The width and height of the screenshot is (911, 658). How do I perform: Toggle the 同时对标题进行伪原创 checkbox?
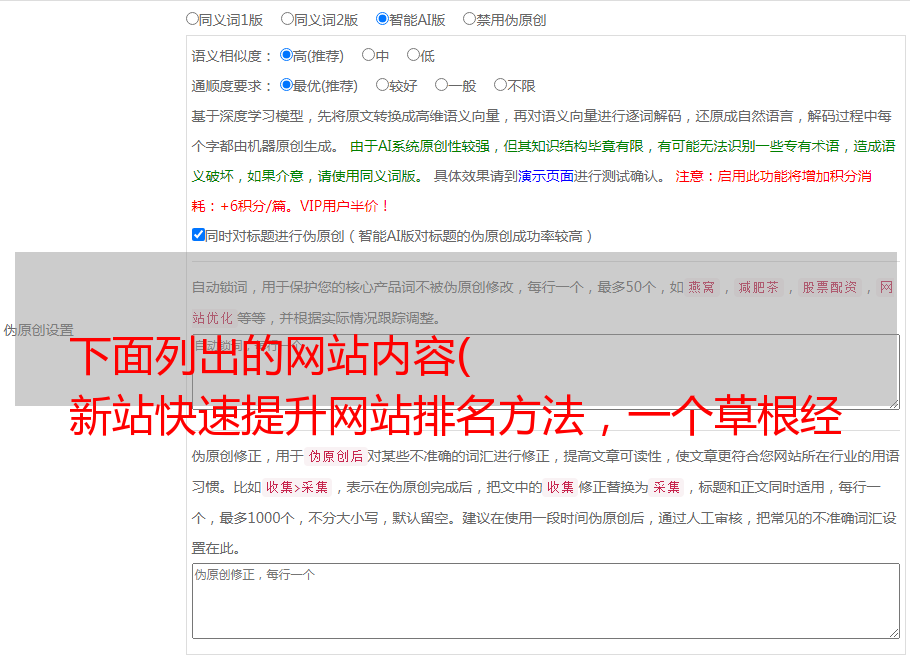[198, 235]
